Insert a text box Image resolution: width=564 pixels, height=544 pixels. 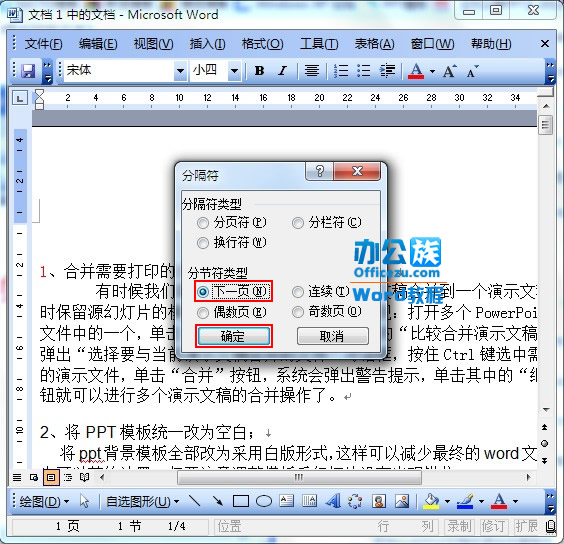287,501
